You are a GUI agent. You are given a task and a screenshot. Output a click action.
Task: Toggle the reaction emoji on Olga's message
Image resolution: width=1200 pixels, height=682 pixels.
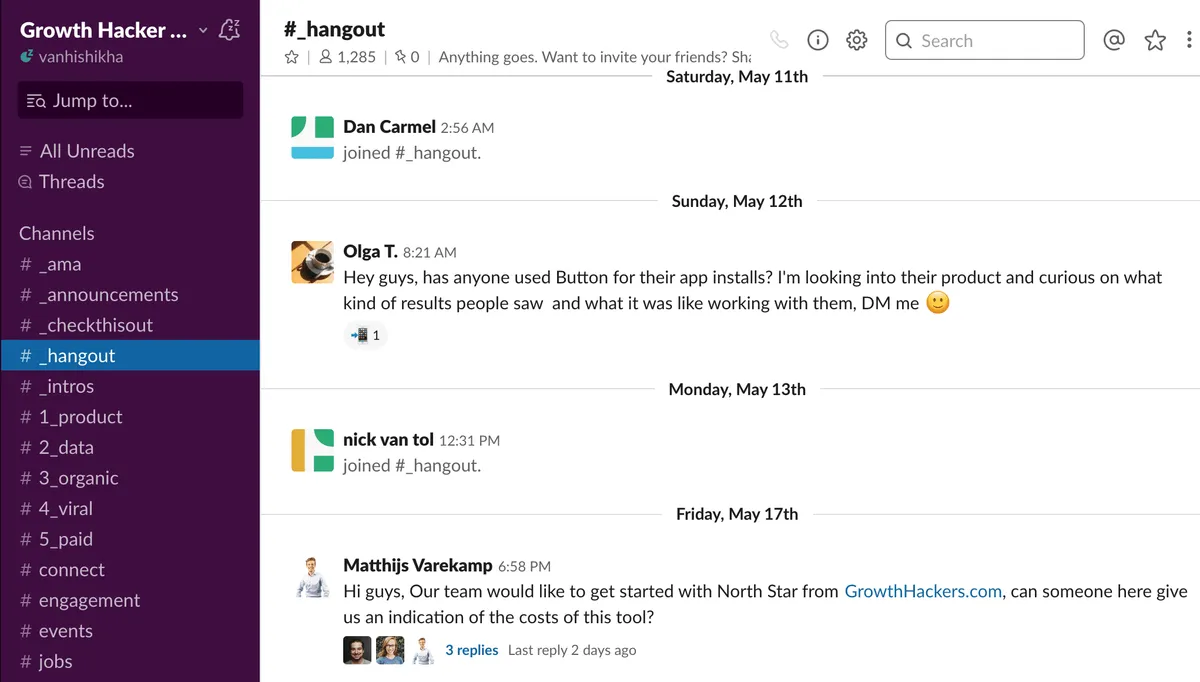point(366,335)
